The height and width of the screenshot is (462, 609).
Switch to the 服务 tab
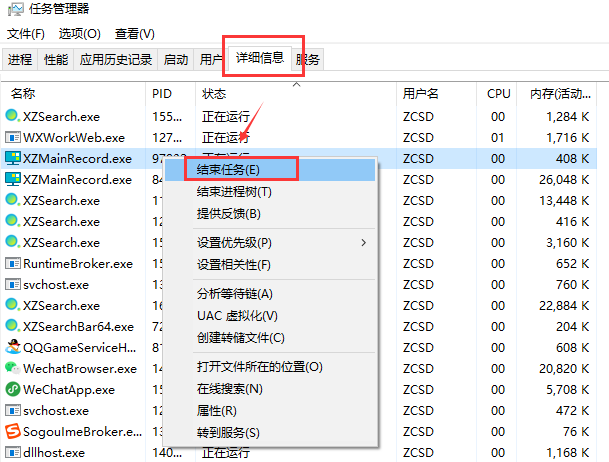pos(308,59)
